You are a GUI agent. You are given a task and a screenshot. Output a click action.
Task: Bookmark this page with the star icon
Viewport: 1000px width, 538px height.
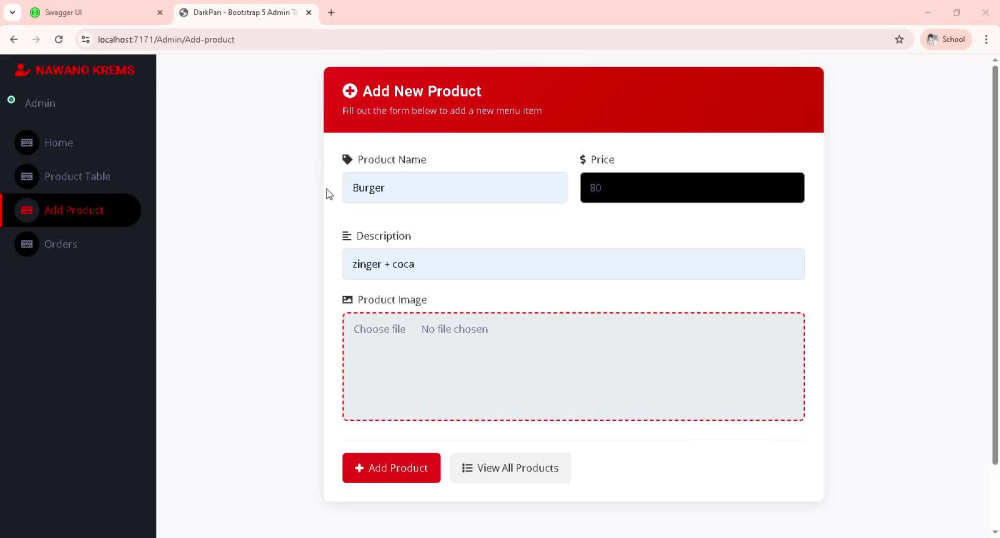pos(899,40)
